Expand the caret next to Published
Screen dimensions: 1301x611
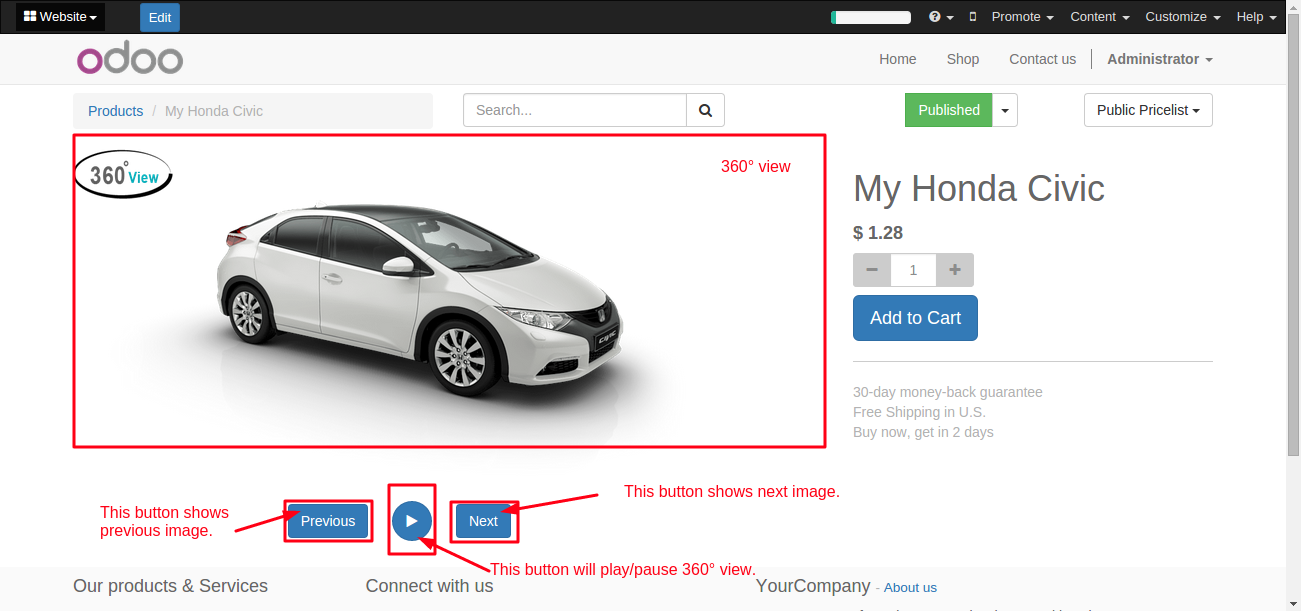(x=1005, y=110)
